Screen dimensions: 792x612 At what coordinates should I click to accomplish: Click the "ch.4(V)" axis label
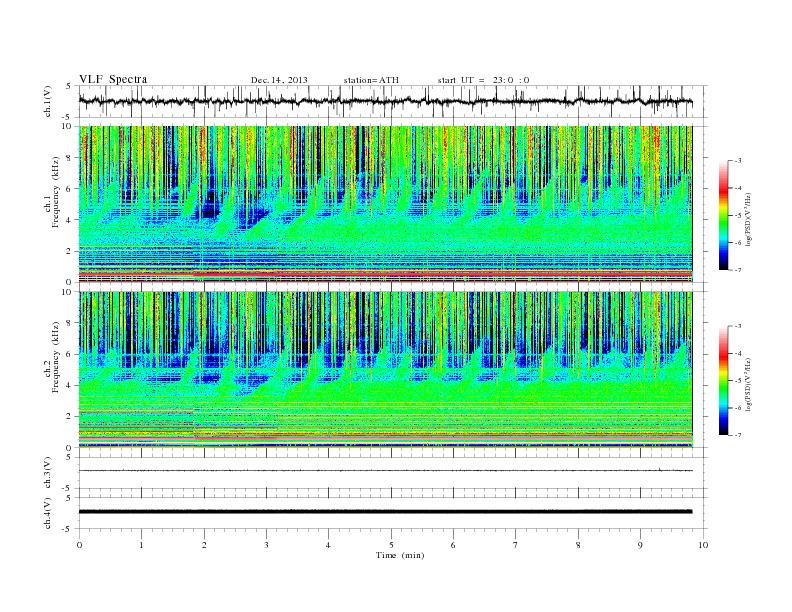point(48,513)
